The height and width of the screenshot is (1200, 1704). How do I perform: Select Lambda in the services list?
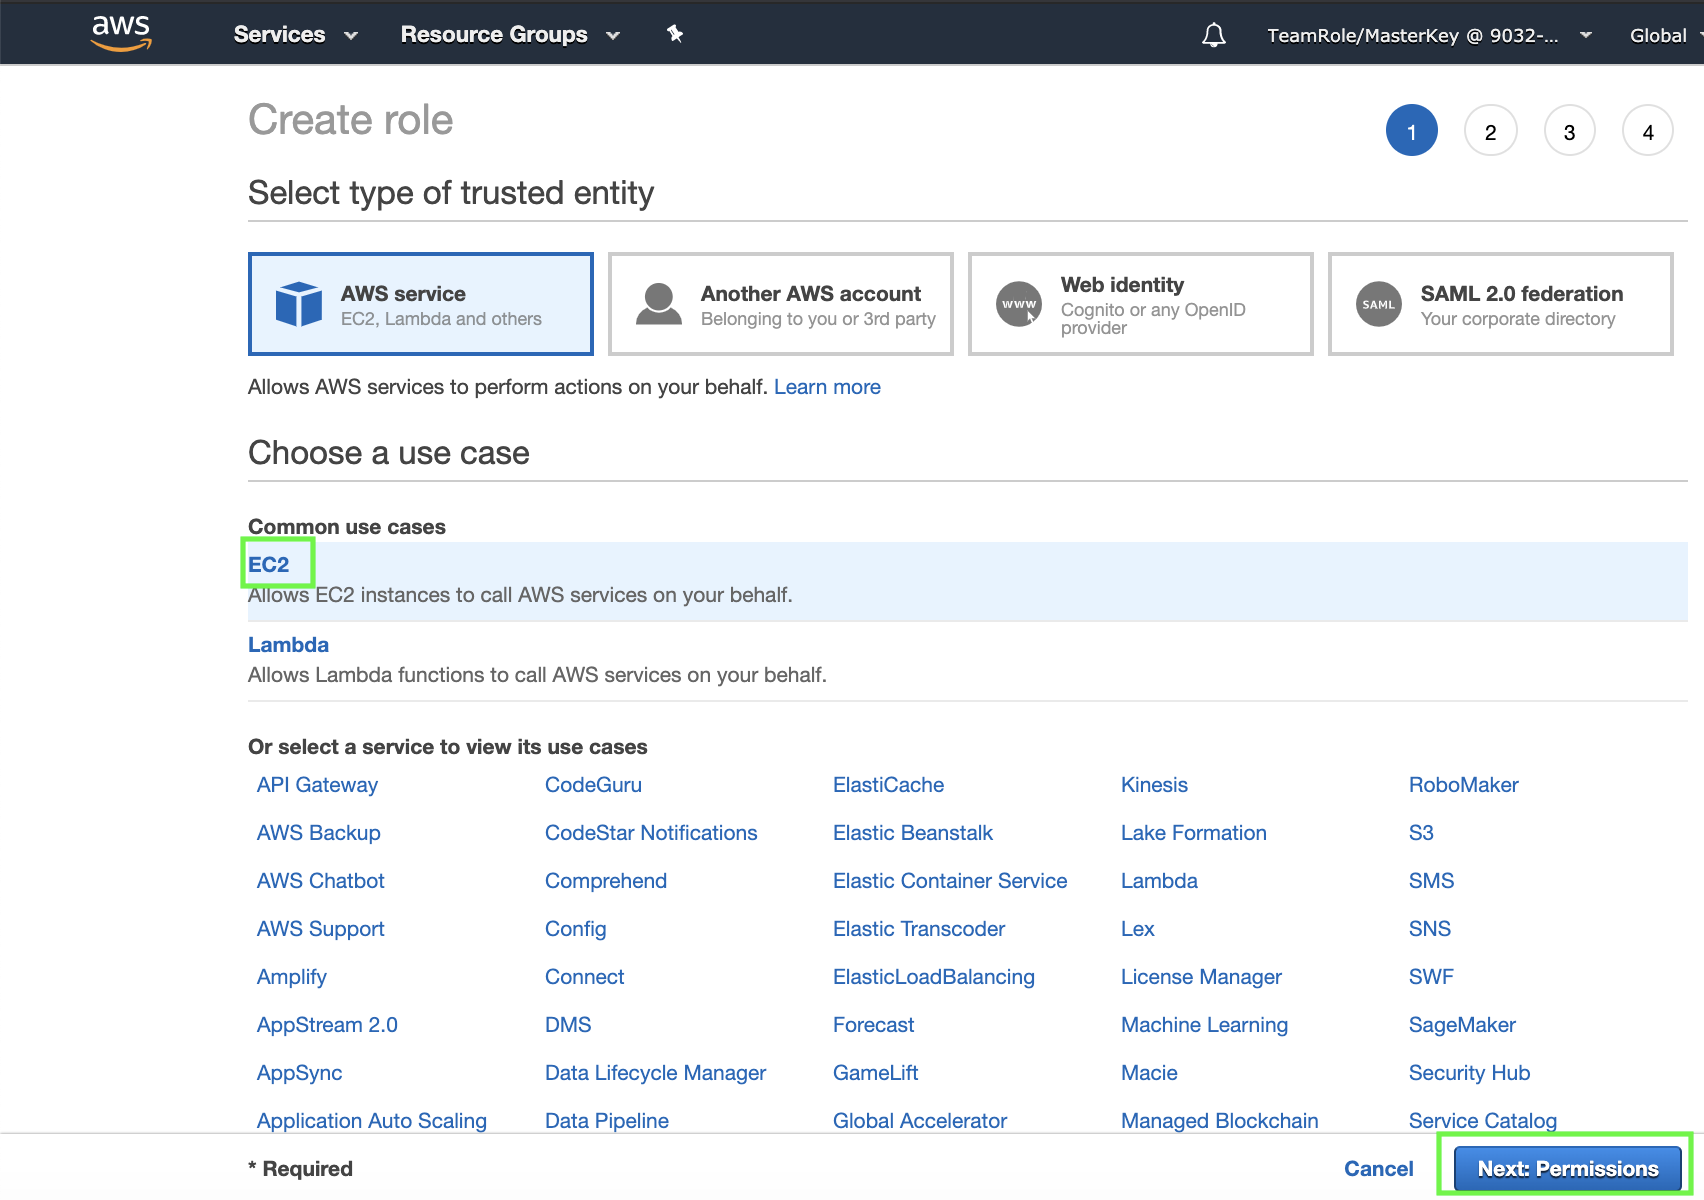point(1159,881)
